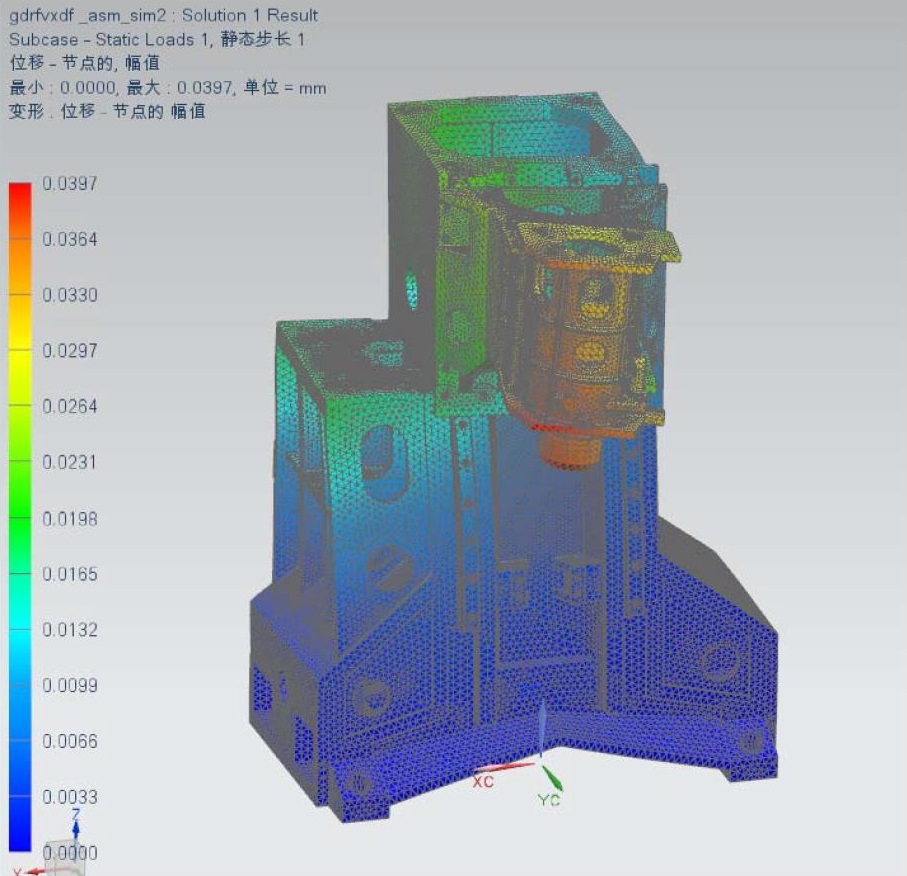Click the 0.0000 minimum legend value
The height and width of the screenshot is (876, 907).
coord(70,853)
